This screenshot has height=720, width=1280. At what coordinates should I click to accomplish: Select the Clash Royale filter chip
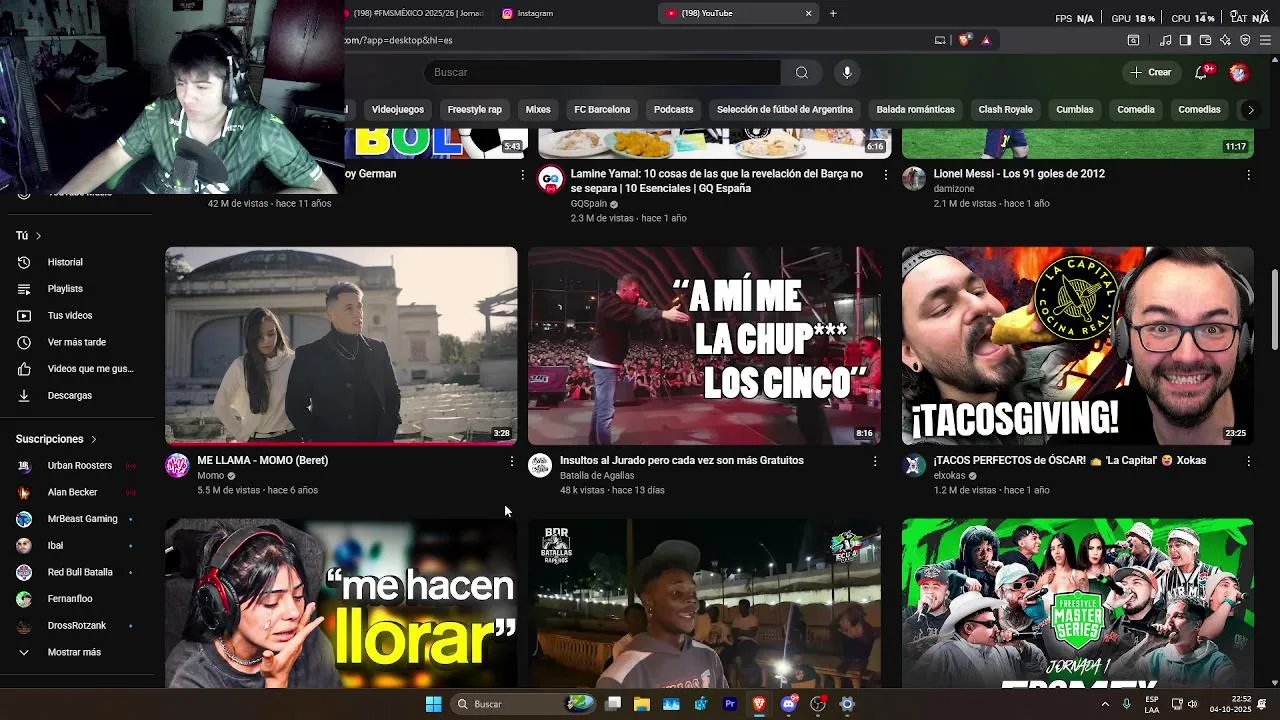click(1005, 109)
